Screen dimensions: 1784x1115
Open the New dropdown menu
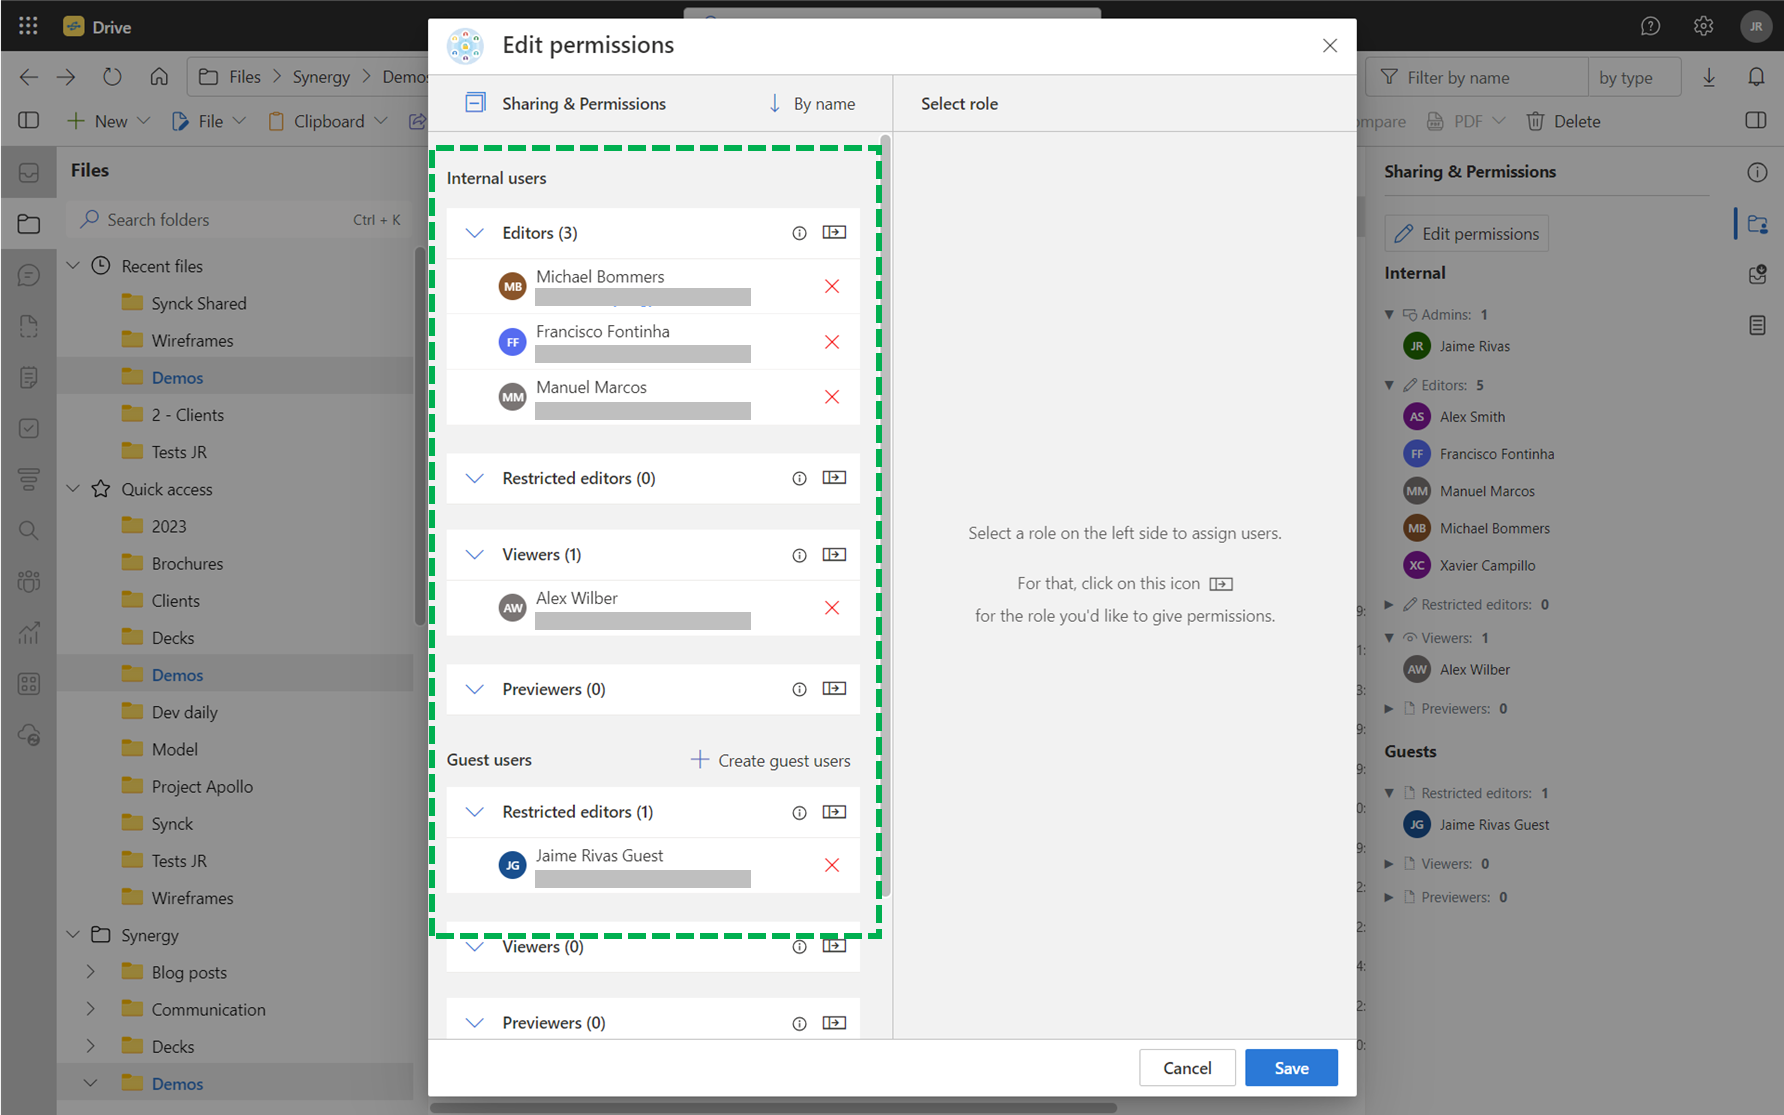[108, 121]
